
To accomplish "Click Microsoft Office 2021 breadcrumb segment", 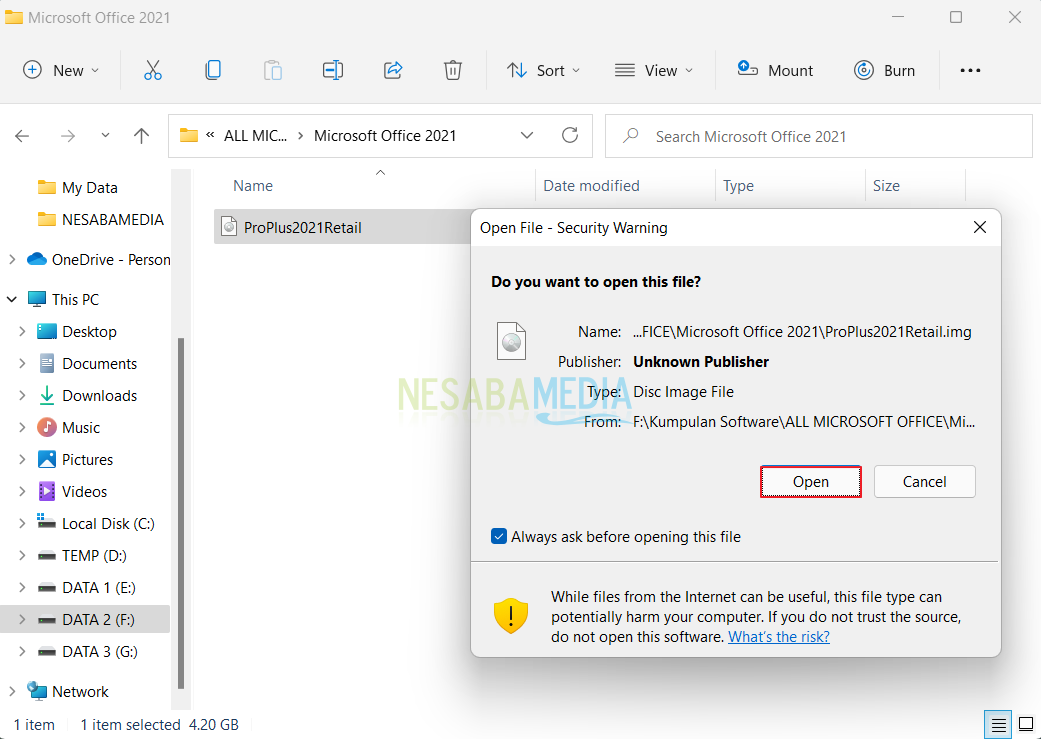I will (x=385, y=135).
